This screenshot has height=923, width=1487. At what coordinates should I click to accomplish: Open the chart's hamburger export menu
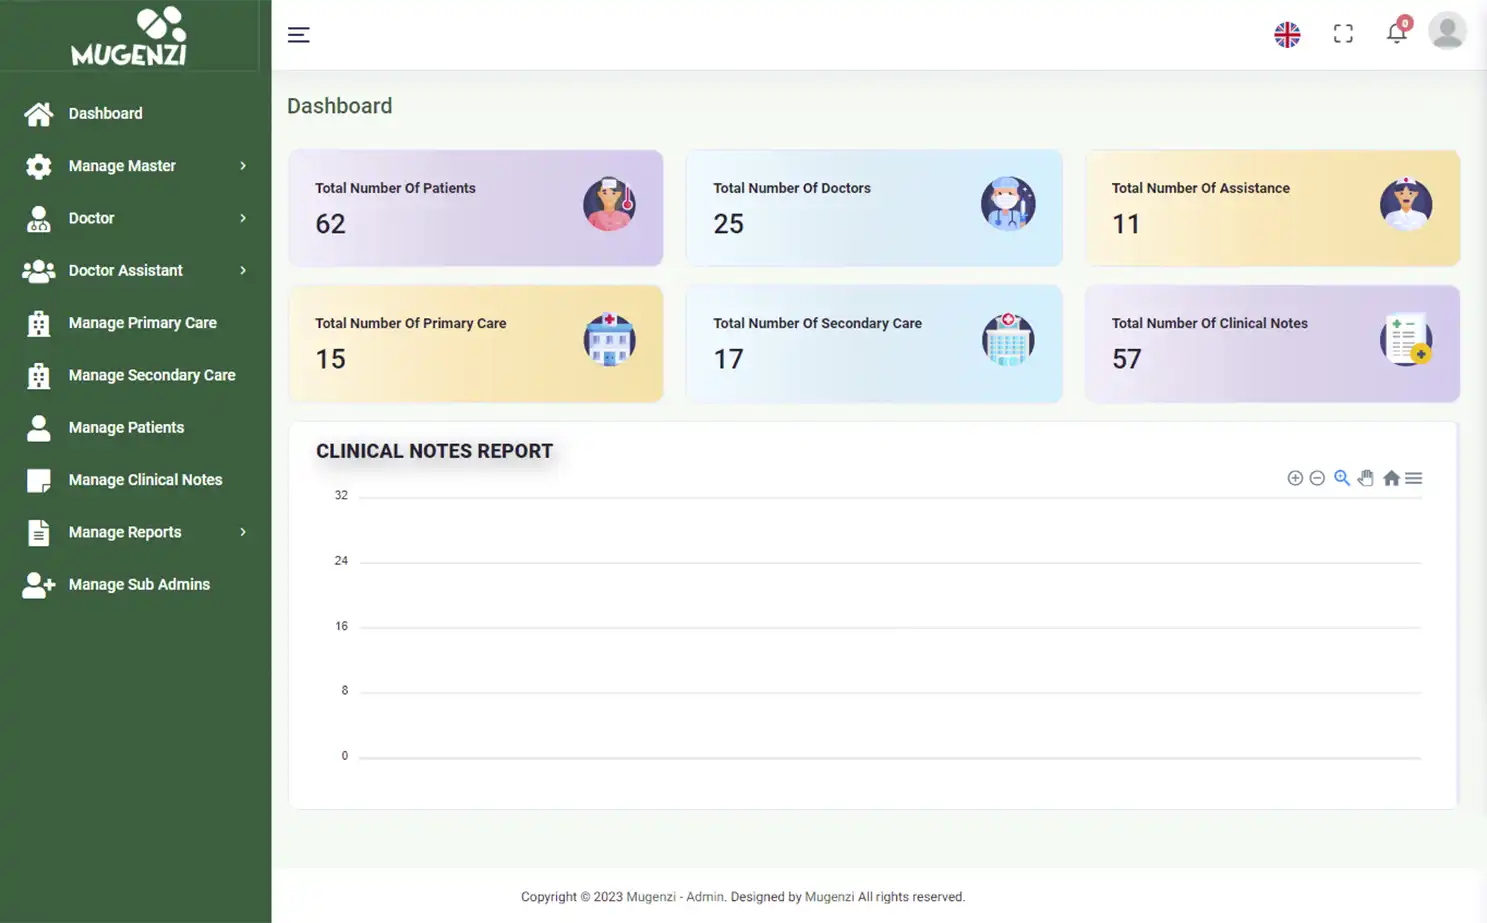(x=1414, y=478)
